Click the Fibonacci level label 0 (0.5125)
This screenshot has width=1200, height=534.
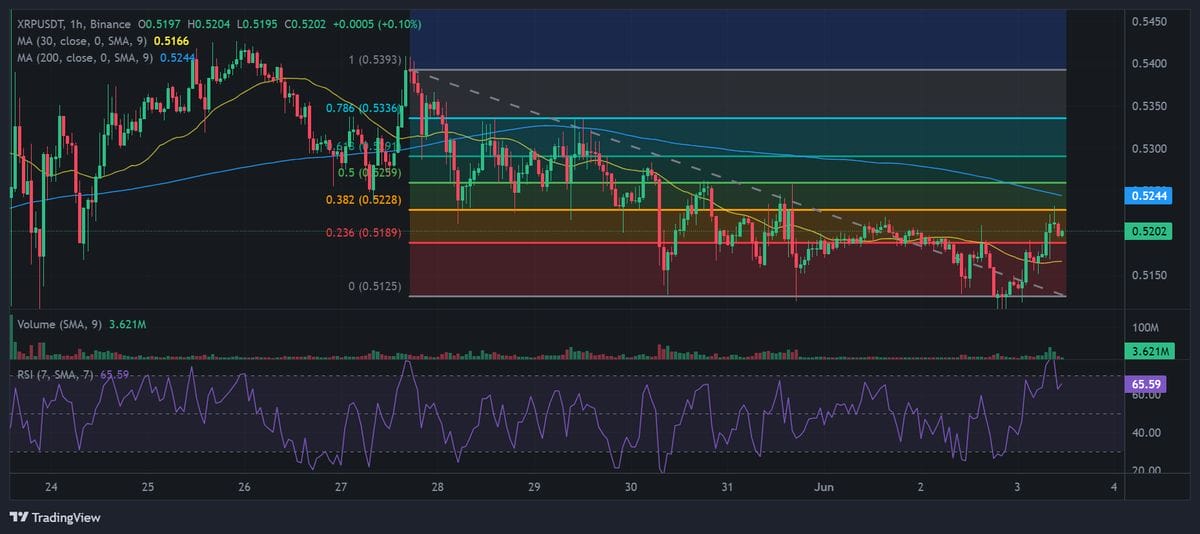tap(374, 287)
